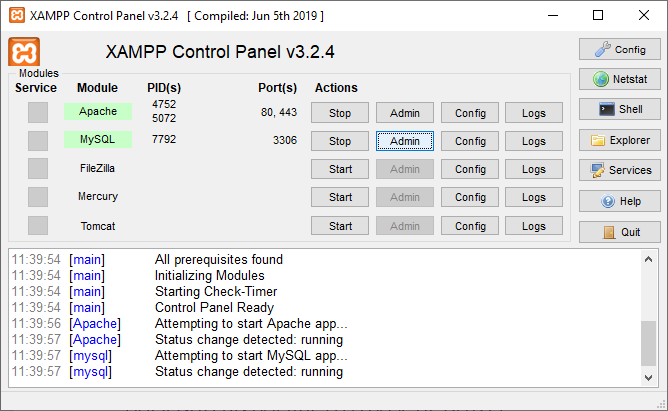Click the orange XAMPP logo
Viewport: 668px width, 411px height.
click(x=24, y=52)
